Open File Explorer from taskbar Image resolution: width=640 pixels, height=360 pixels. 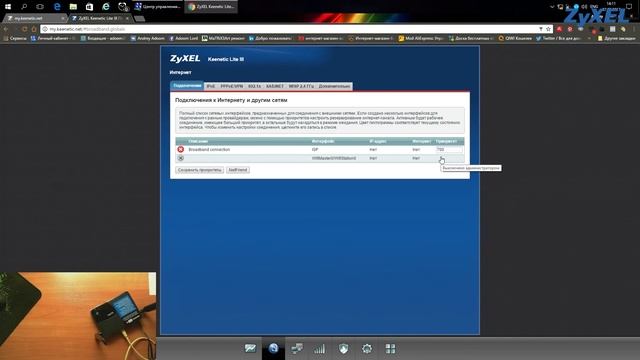pyautogui.click(x=73, y=7)
